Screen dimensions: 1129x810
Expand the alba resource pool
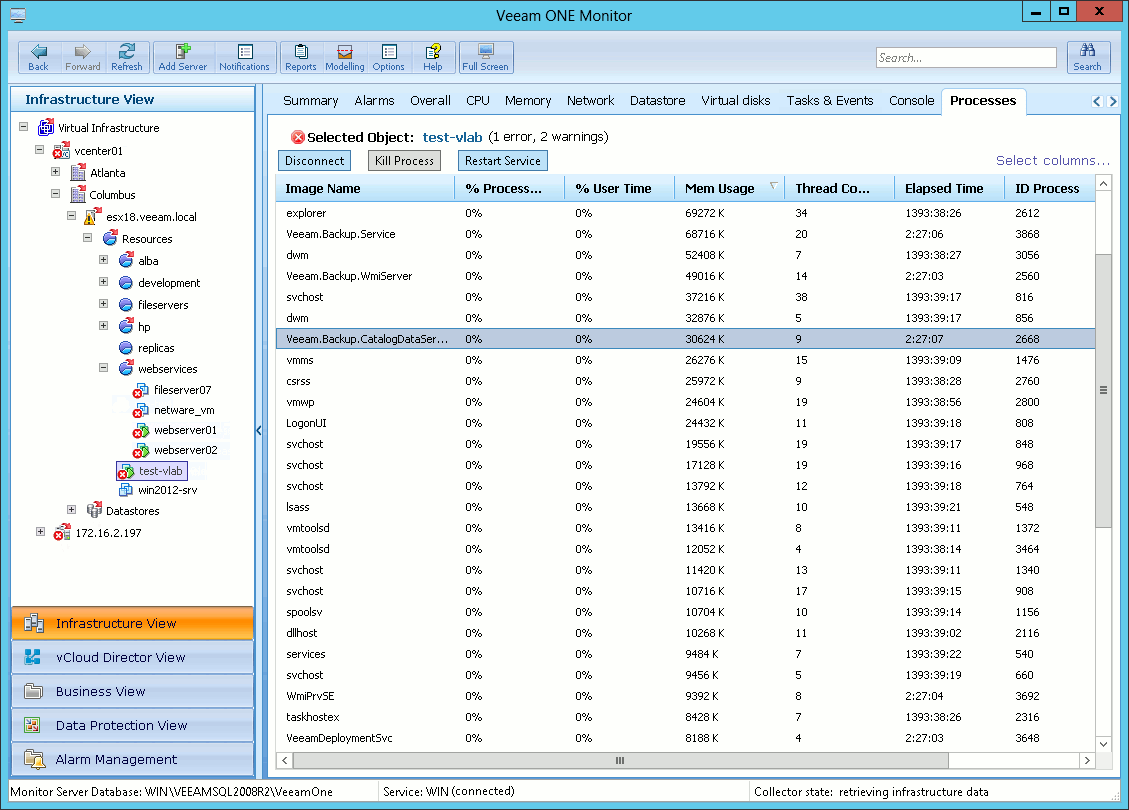click(x=104, y=259)
